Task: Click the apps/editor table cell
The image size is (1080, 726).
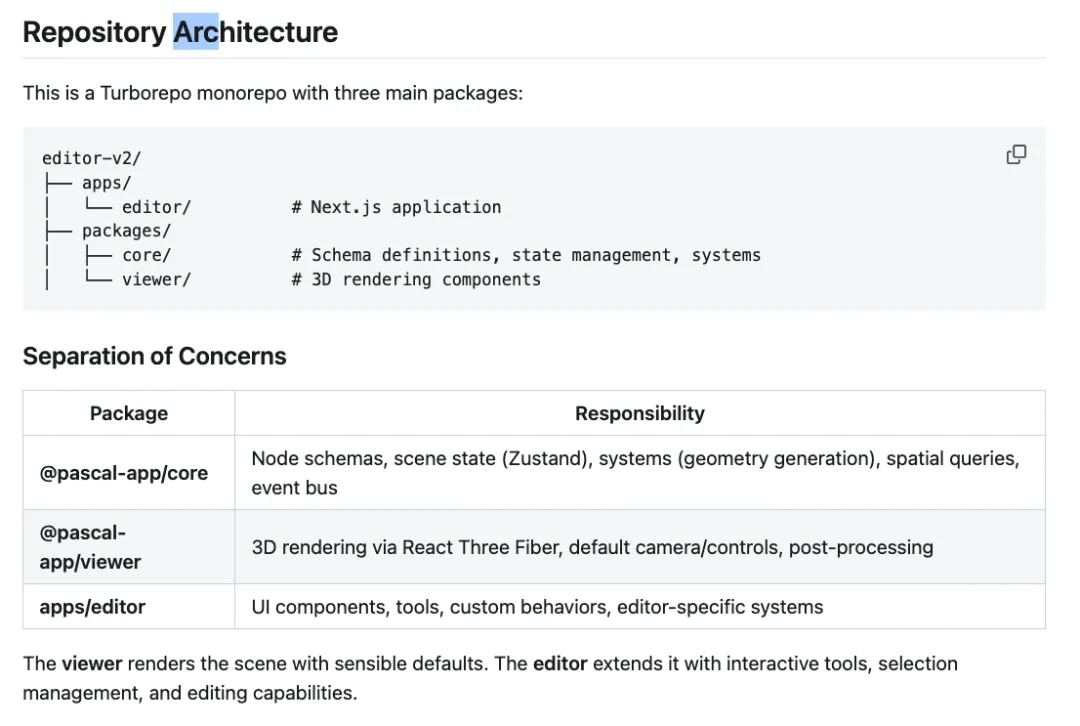Action: pyautogui.click(x=93, y=607)
